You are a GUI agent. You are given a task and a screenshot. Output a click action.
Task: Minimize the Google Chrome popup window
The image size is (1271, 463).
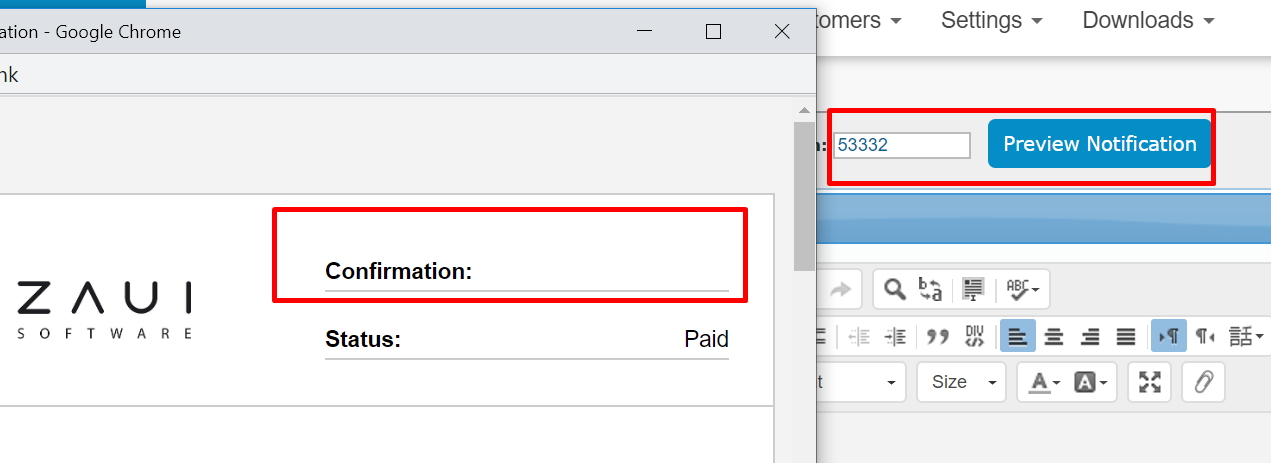tap(645, 32)
